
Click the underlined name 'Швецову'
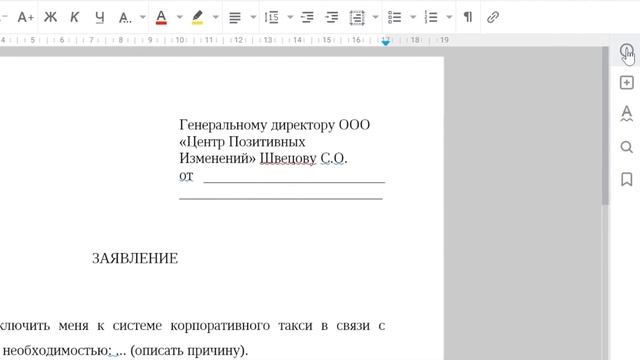click(288, 158)
